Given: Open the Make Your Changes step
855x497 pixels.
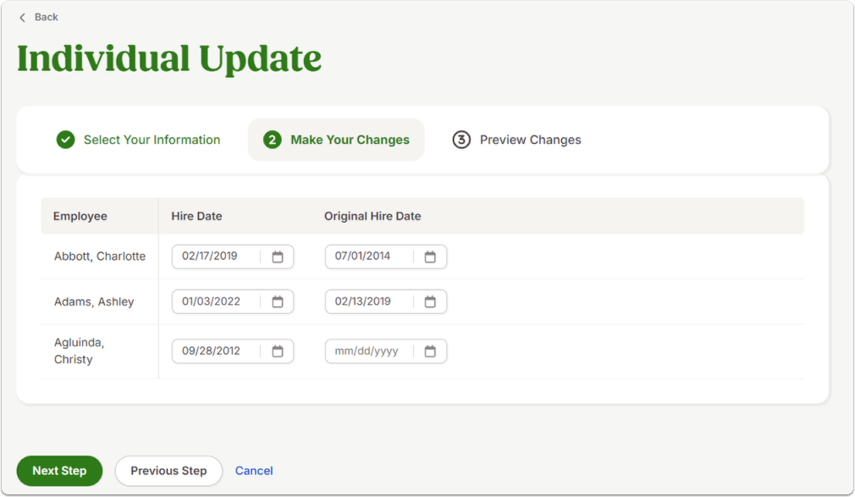Looking at the screenshot, I should pos(336,140).
